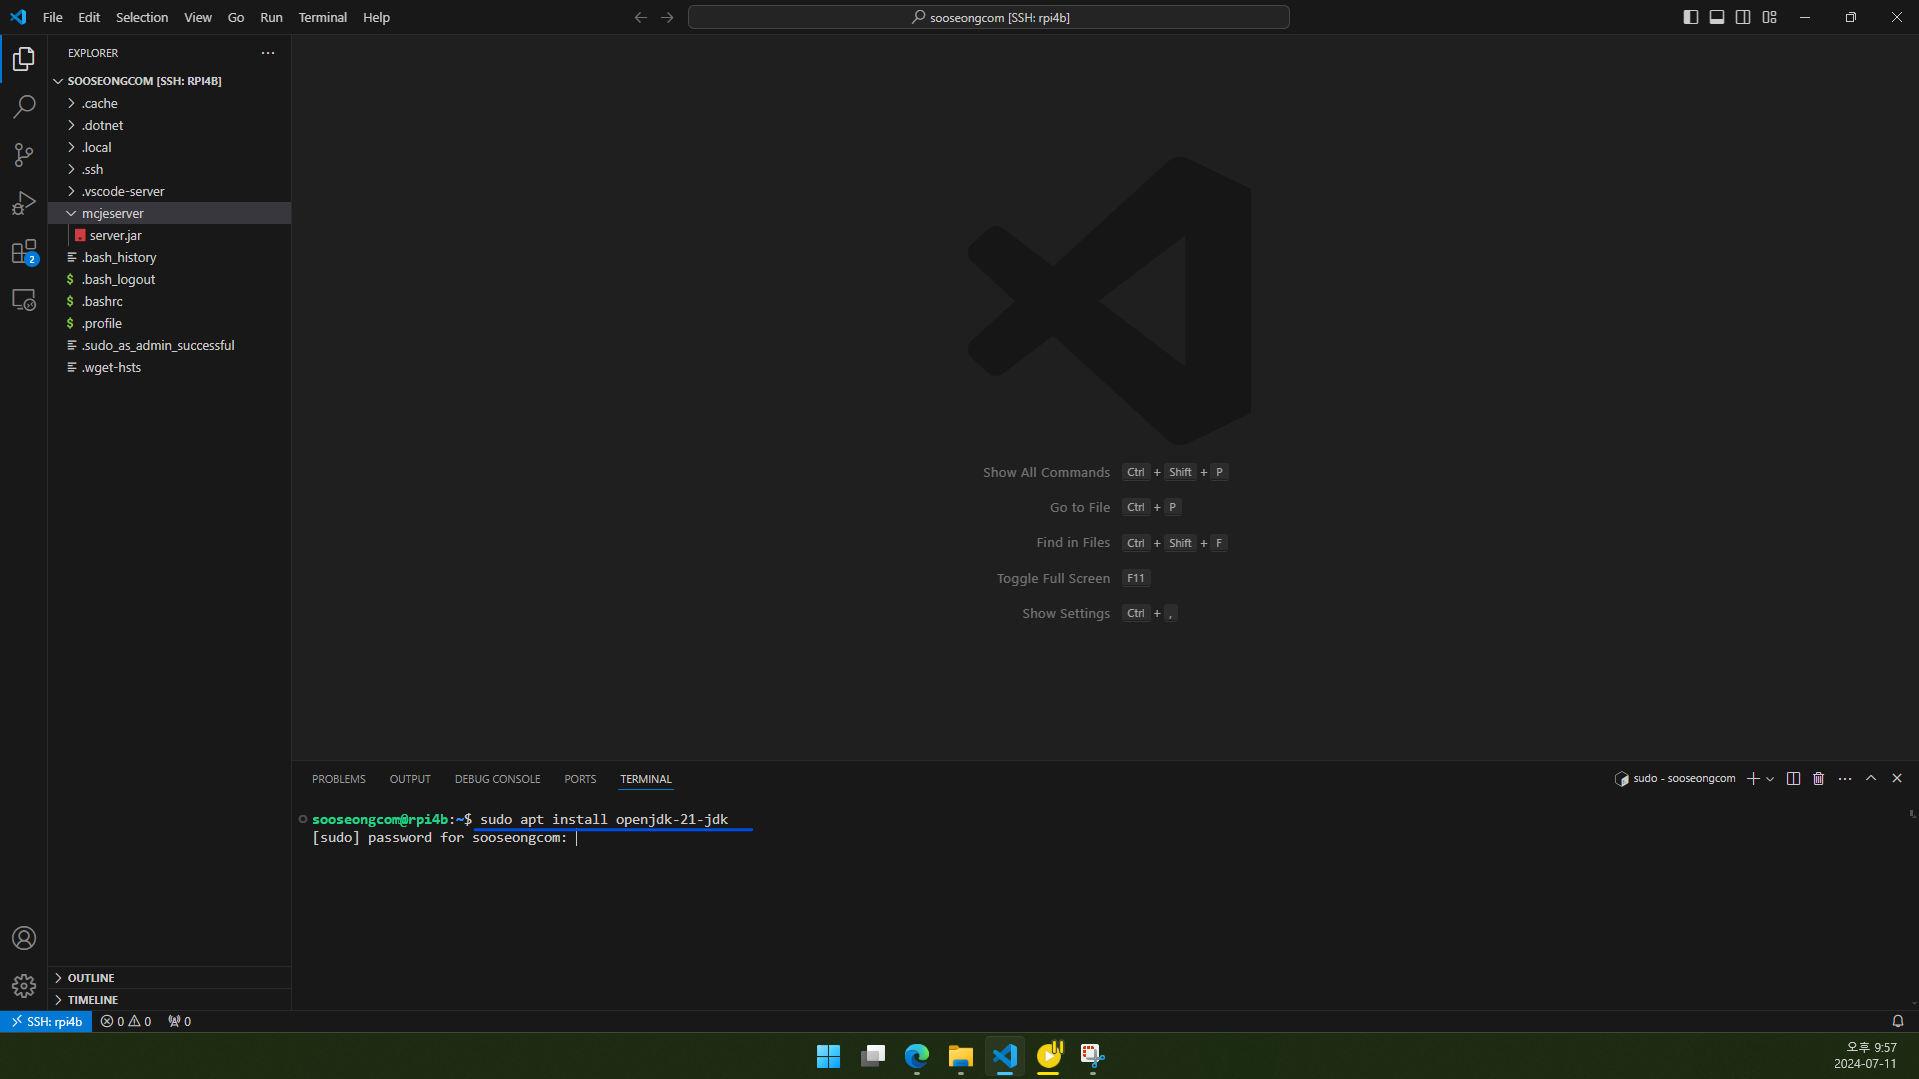Go forward using navigation arrow
The height and width of the screenshot is (1079, 1919).
click(x=667, y=17)
